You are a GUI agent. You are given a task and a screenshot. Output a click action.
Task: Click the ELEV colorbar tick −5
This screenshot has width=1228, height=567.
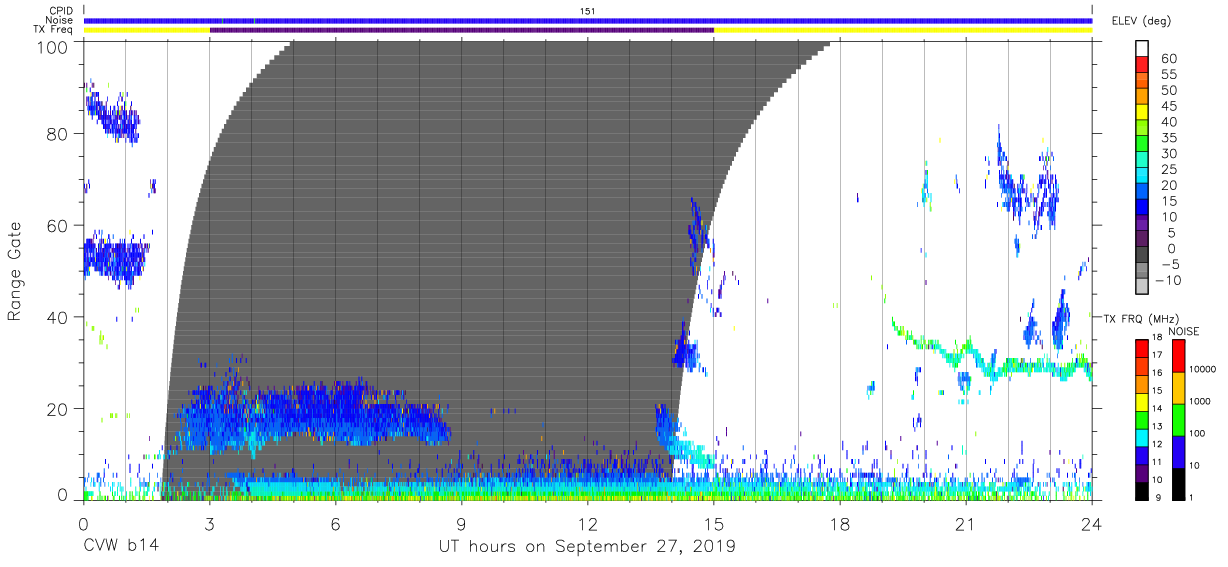tap(1170, 265)
